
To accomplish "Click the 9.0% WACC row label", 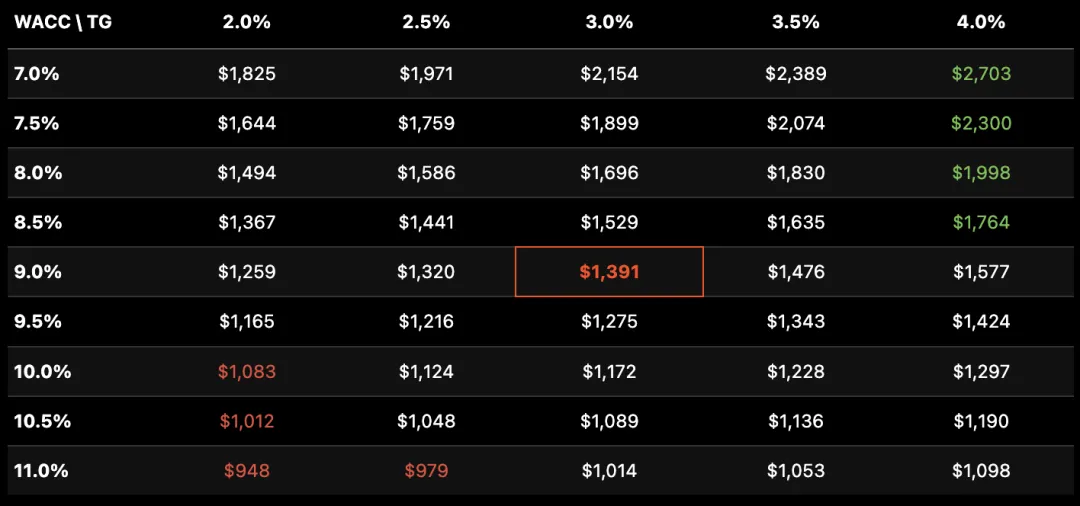I will pos(38,272).
